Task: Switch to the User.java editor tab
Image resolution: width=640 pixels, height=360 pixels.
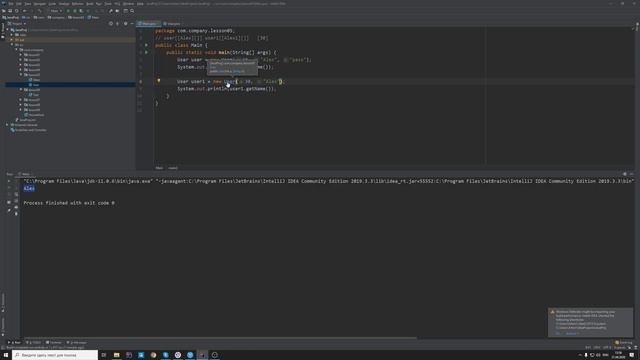Action: (x=172, y=24)
